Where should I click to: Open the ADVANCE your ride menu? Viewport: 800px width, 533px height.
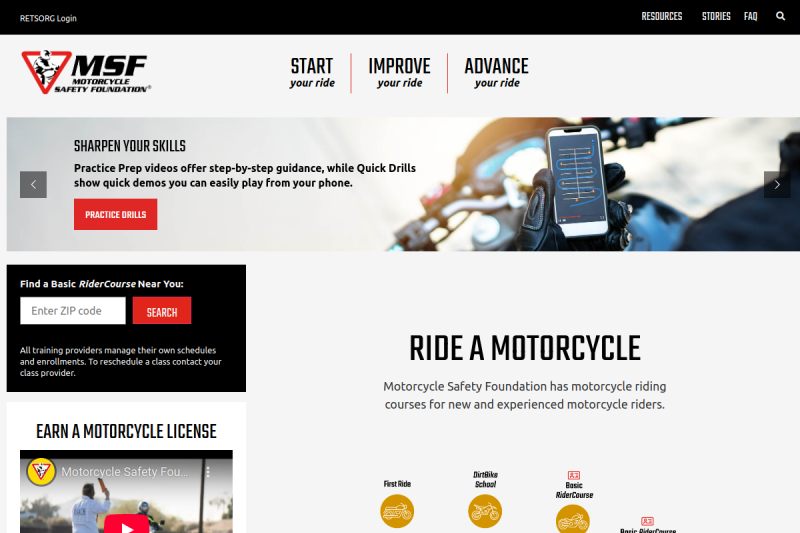(x=496, y=73)
